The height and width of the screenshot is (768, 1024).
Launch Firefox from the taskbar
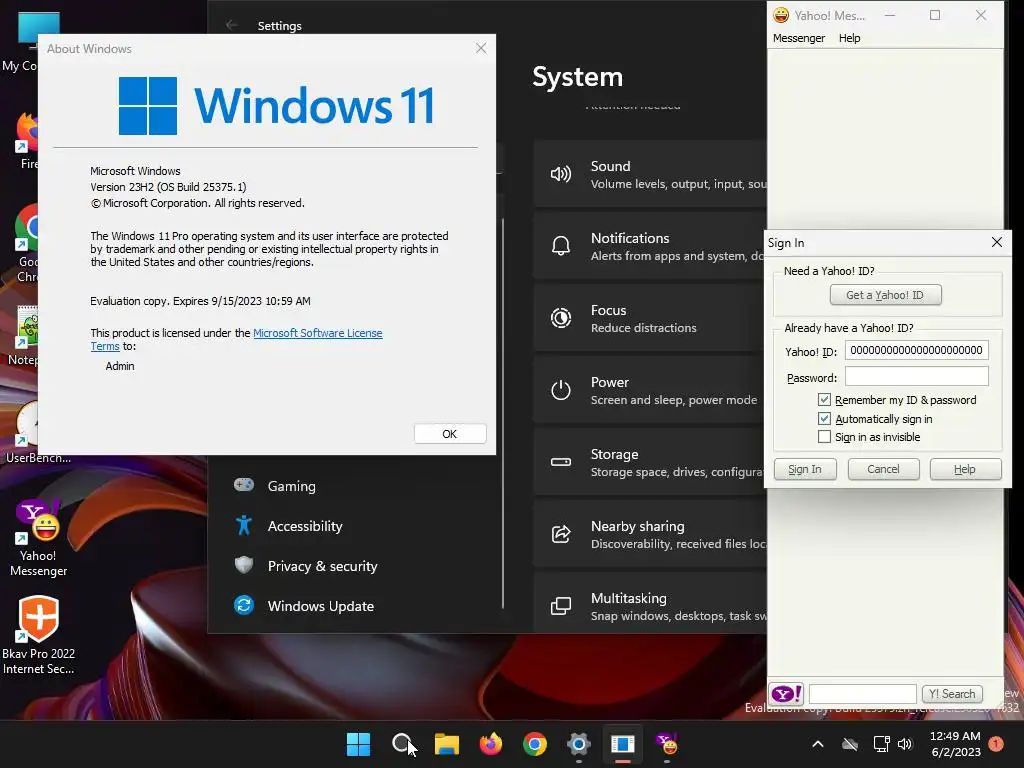pos(490,744)
